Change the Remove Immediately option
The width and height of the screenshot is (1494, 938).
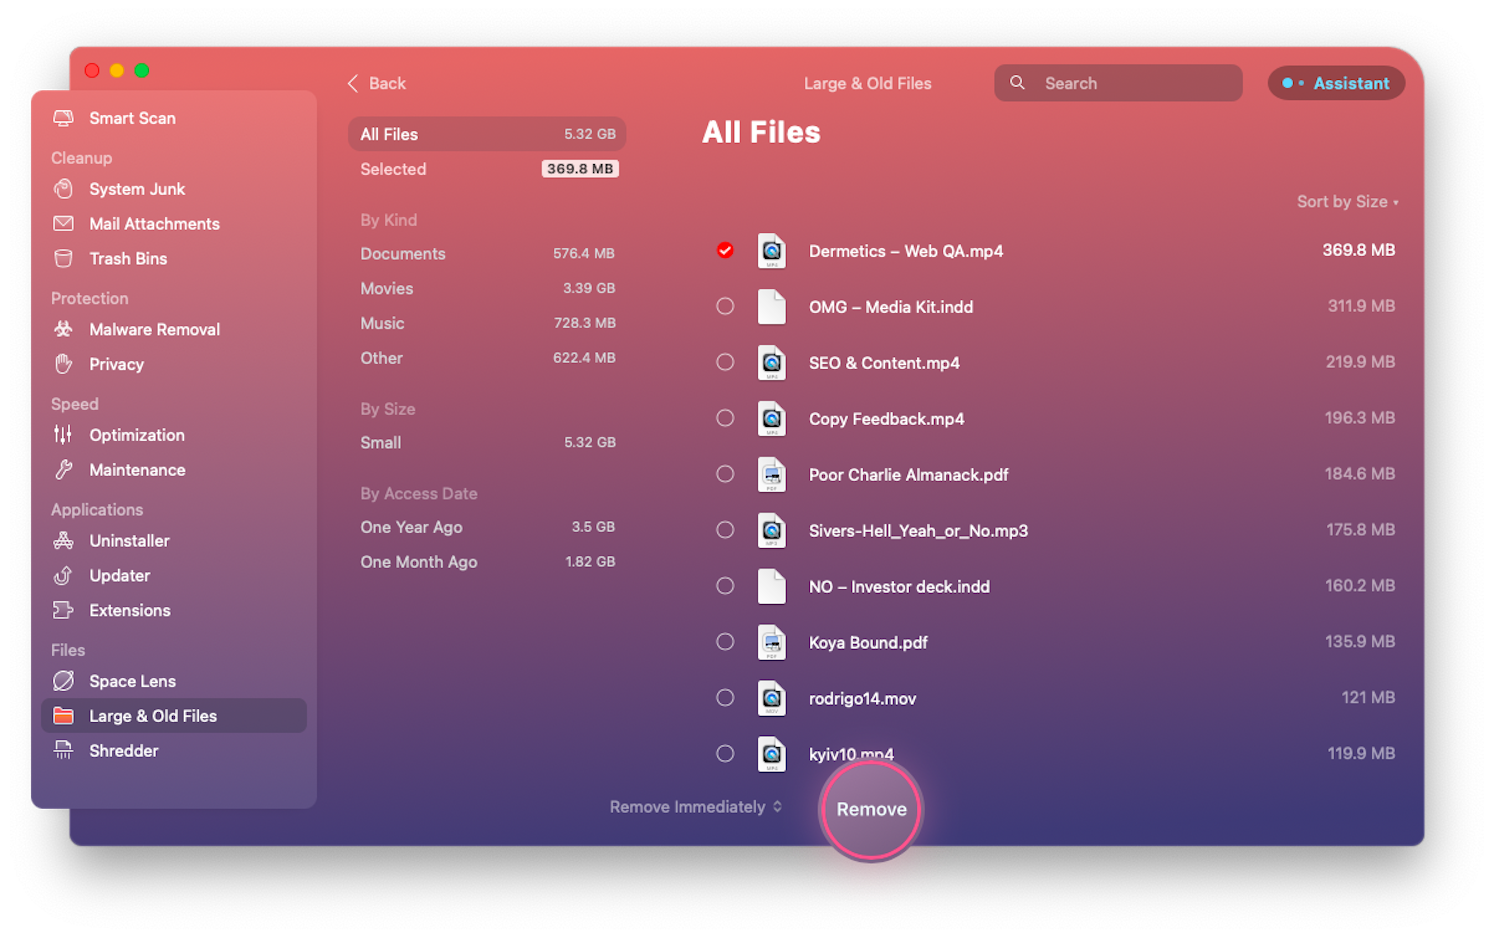pyautogui.click(x=694, y=806)
